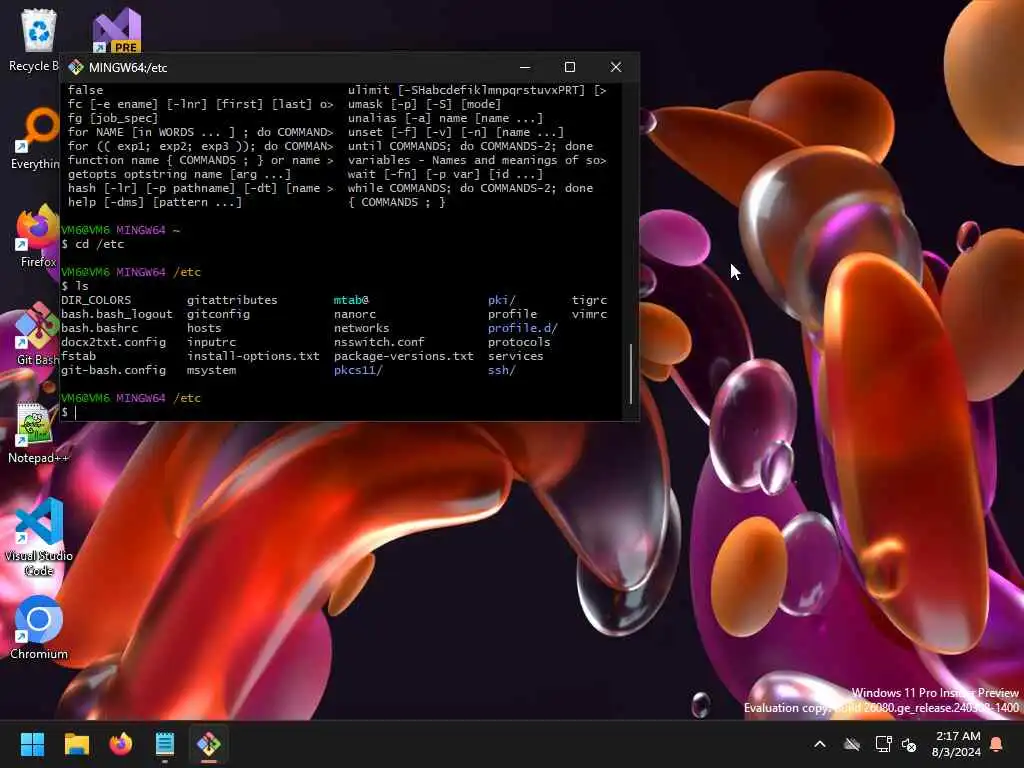Click the install-options.txt entry

click(x=253, y=356)
